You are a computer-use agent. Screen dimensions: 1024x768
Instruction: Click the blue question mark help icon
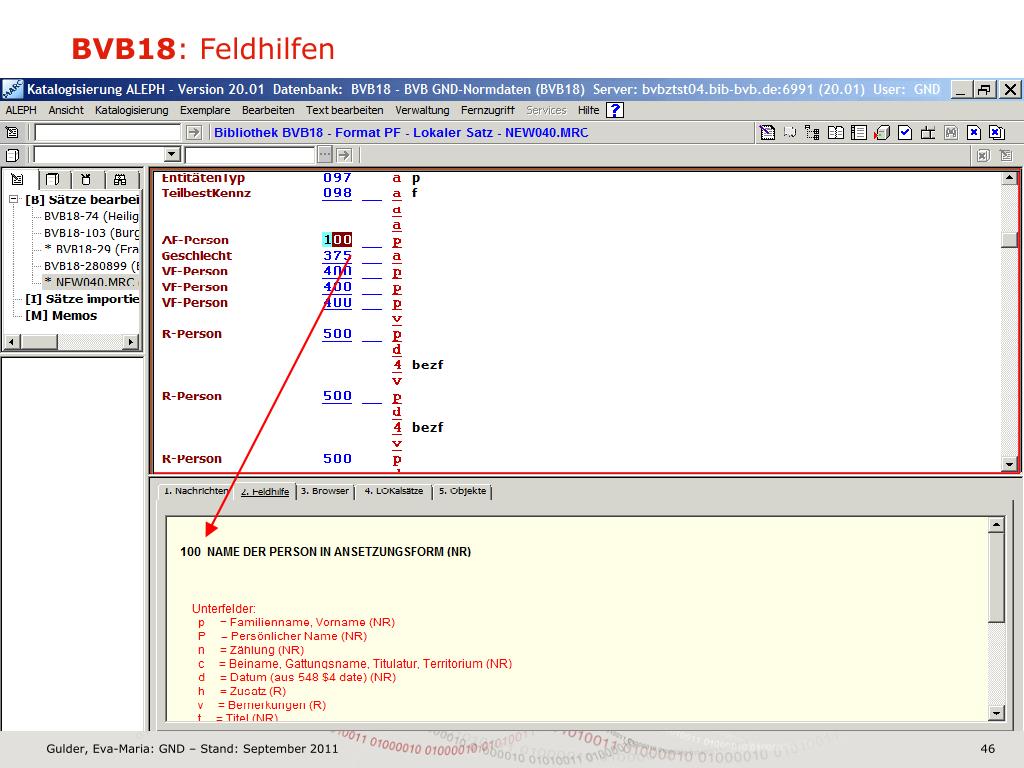(x=616, y=110)
